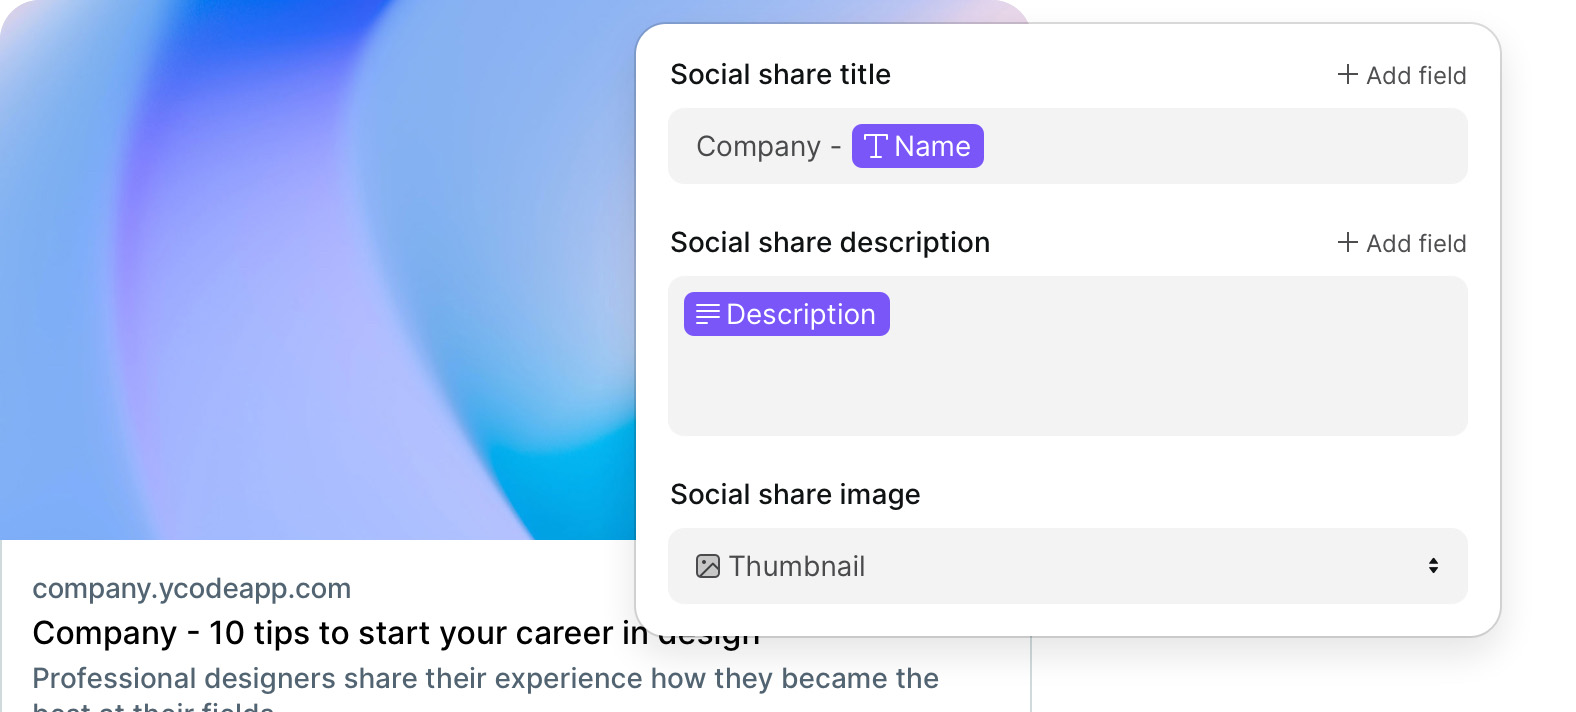Select the purple Description field chip
Viewport: 1576px width, 712px height.
click(x=787, y=314)
